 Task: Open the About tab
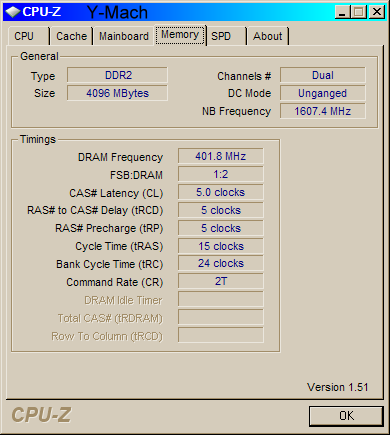[x=268, y=36]
